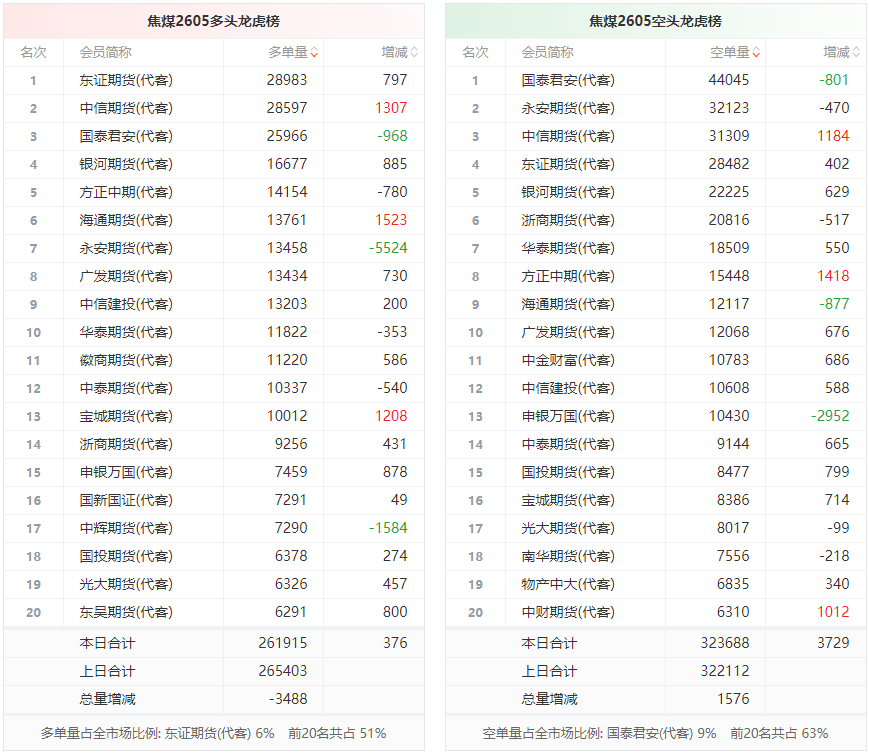
Task: Select 永安期货(代客) in short table rank 2
Action: pyautogui.click(x=568, y=108)
